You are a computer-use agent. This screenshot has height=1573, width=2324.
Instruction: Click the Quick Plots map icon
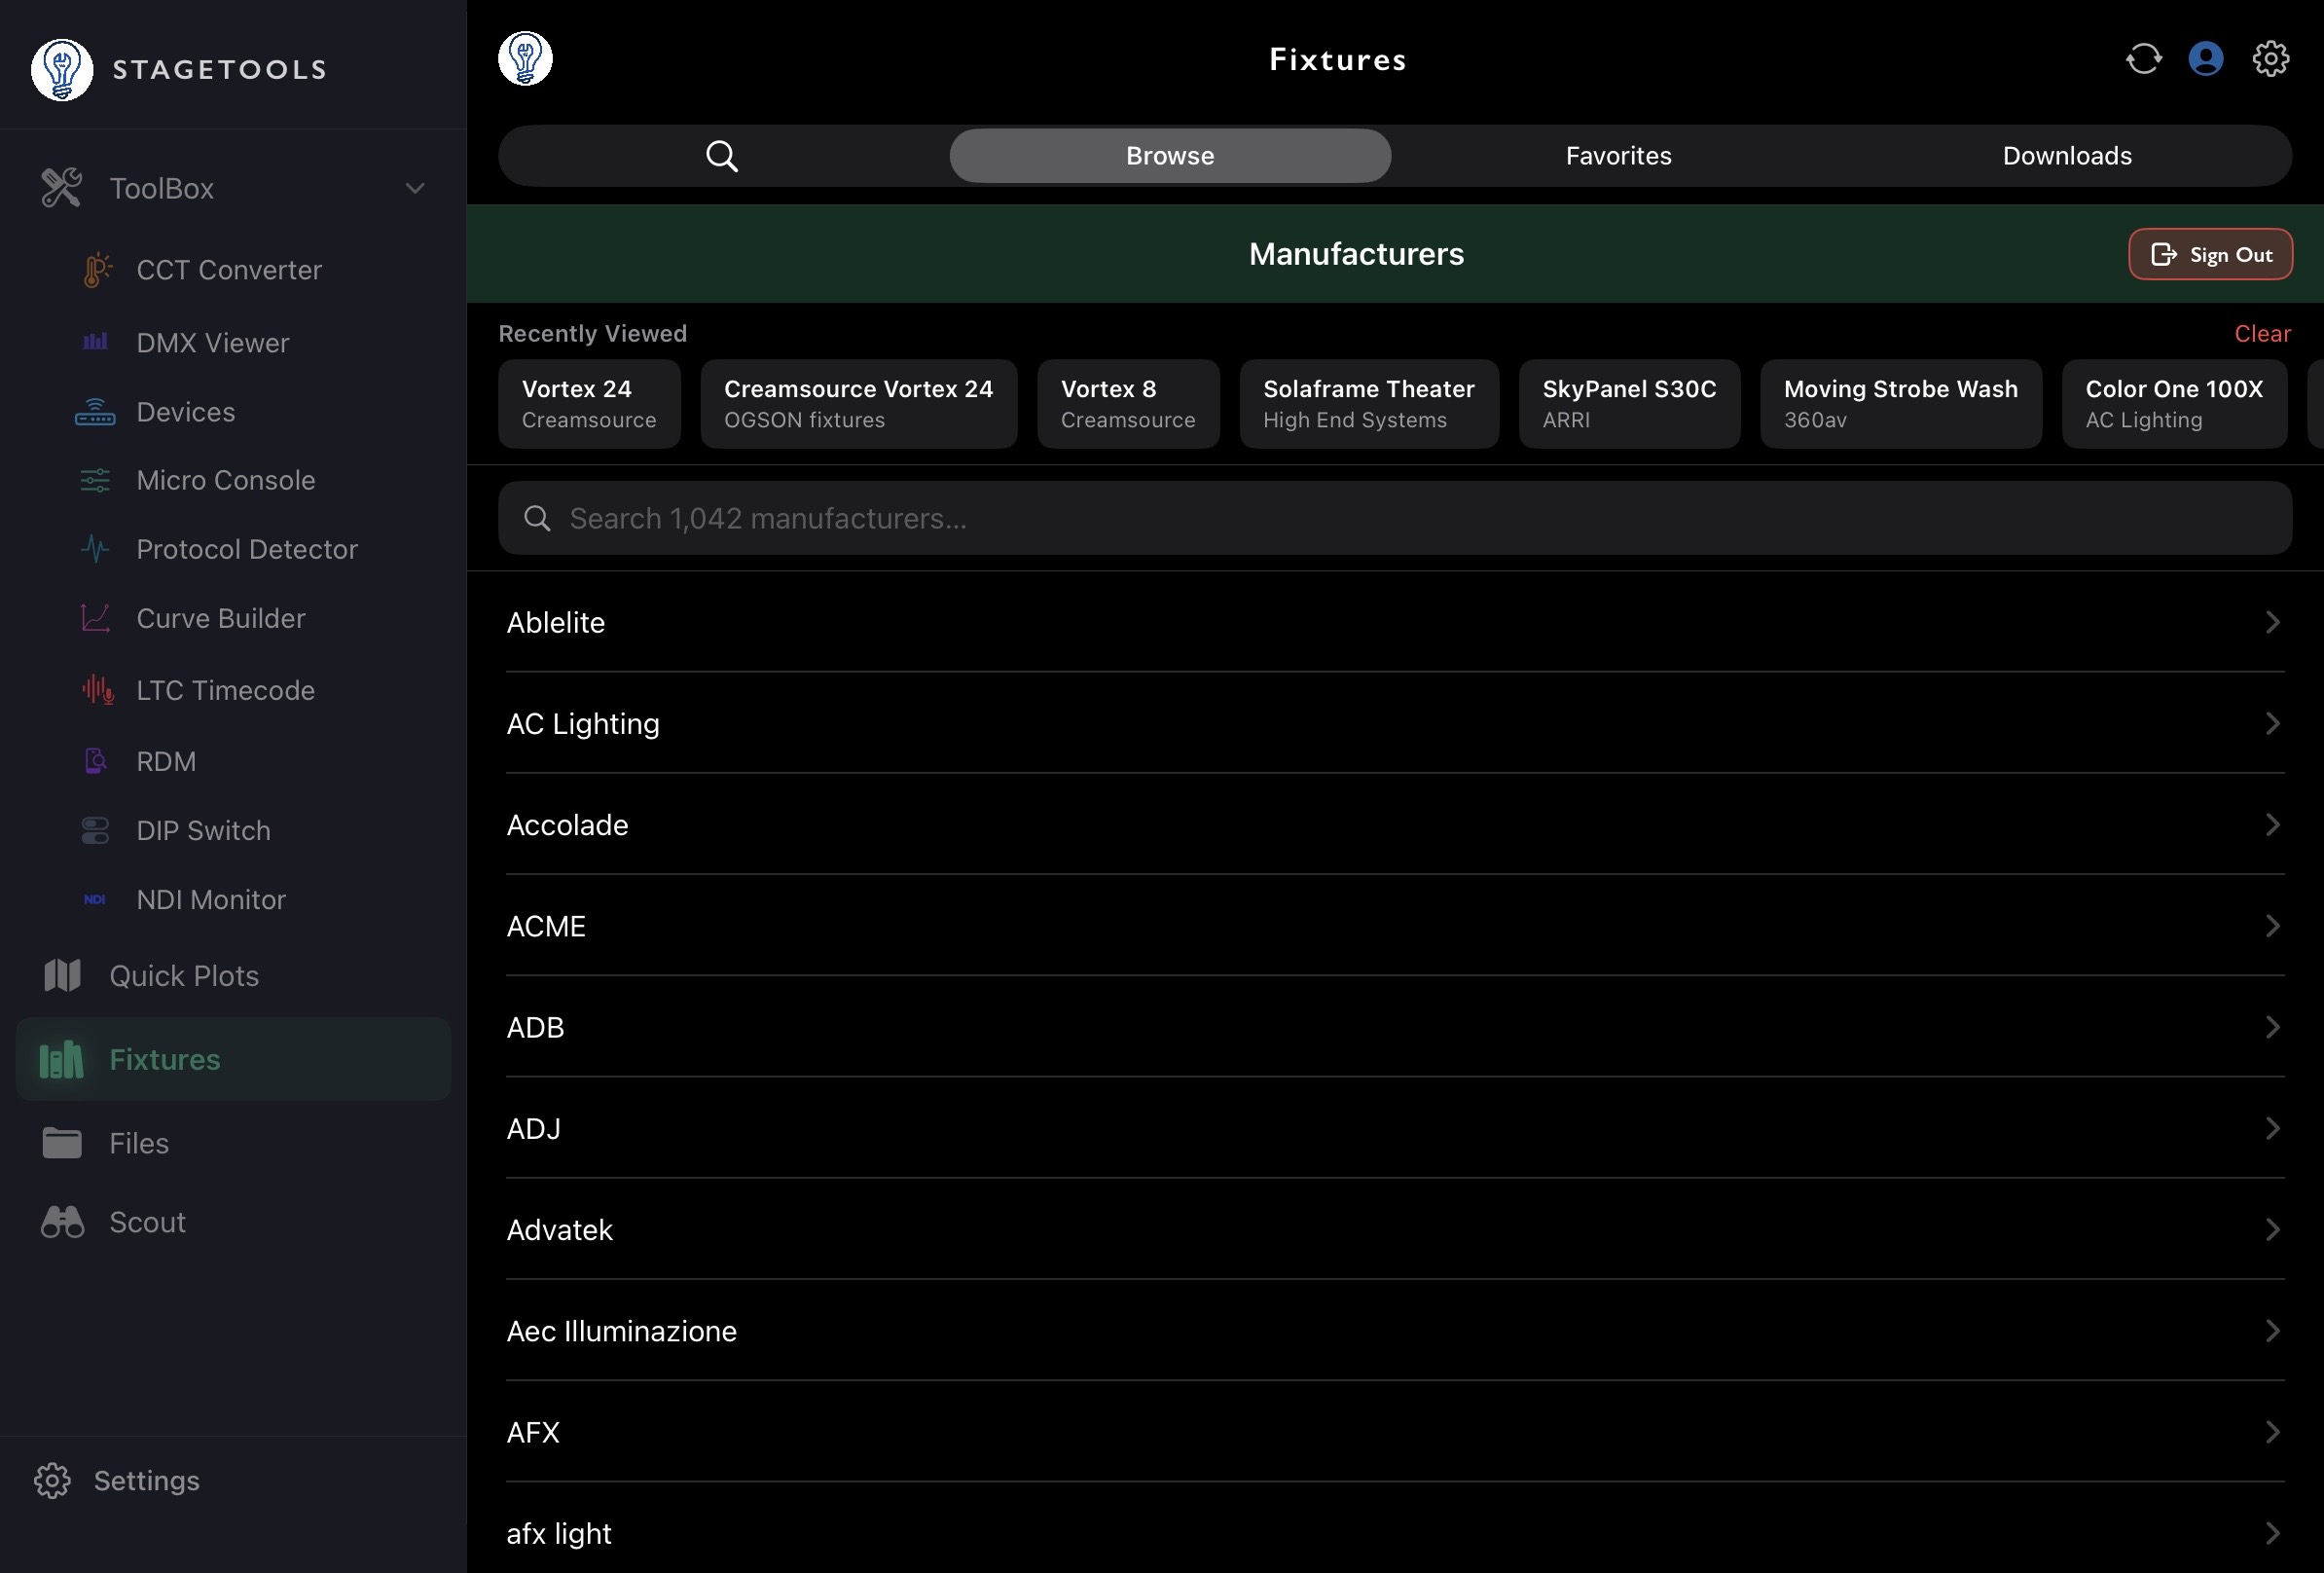62,975
